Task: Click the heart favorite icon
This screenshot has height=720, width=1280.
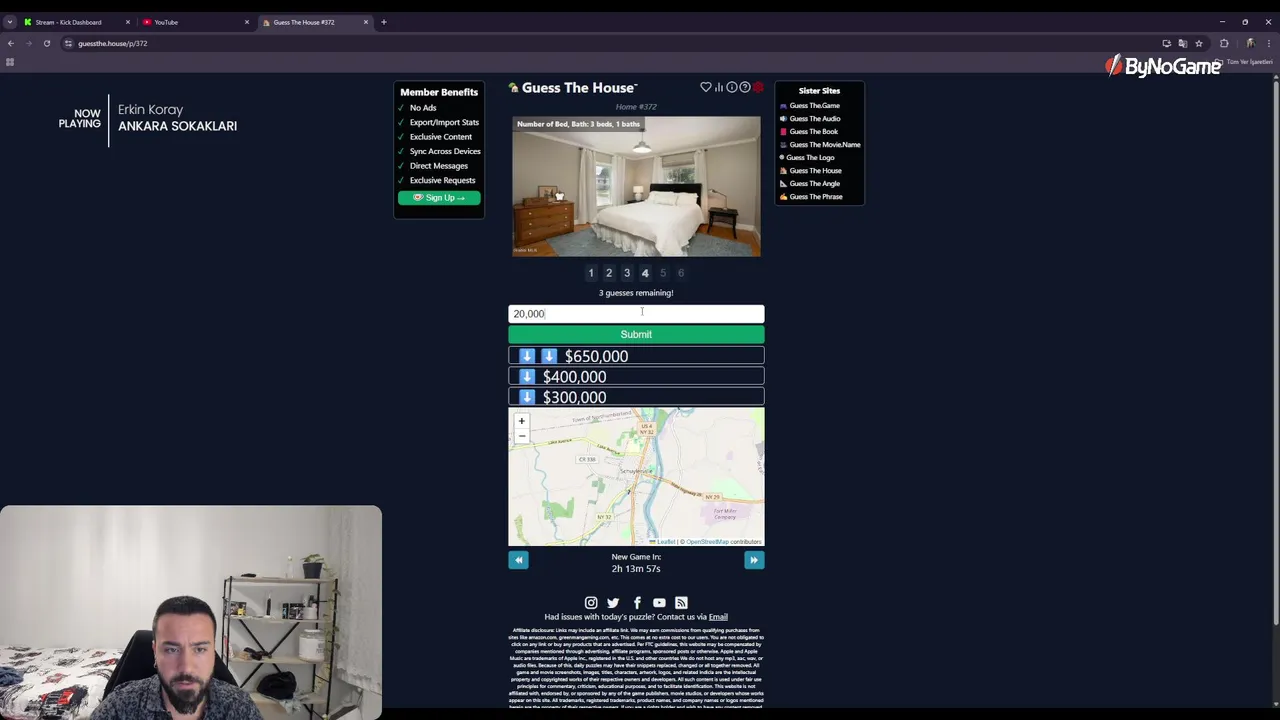Action: click(x=706, y=87)
